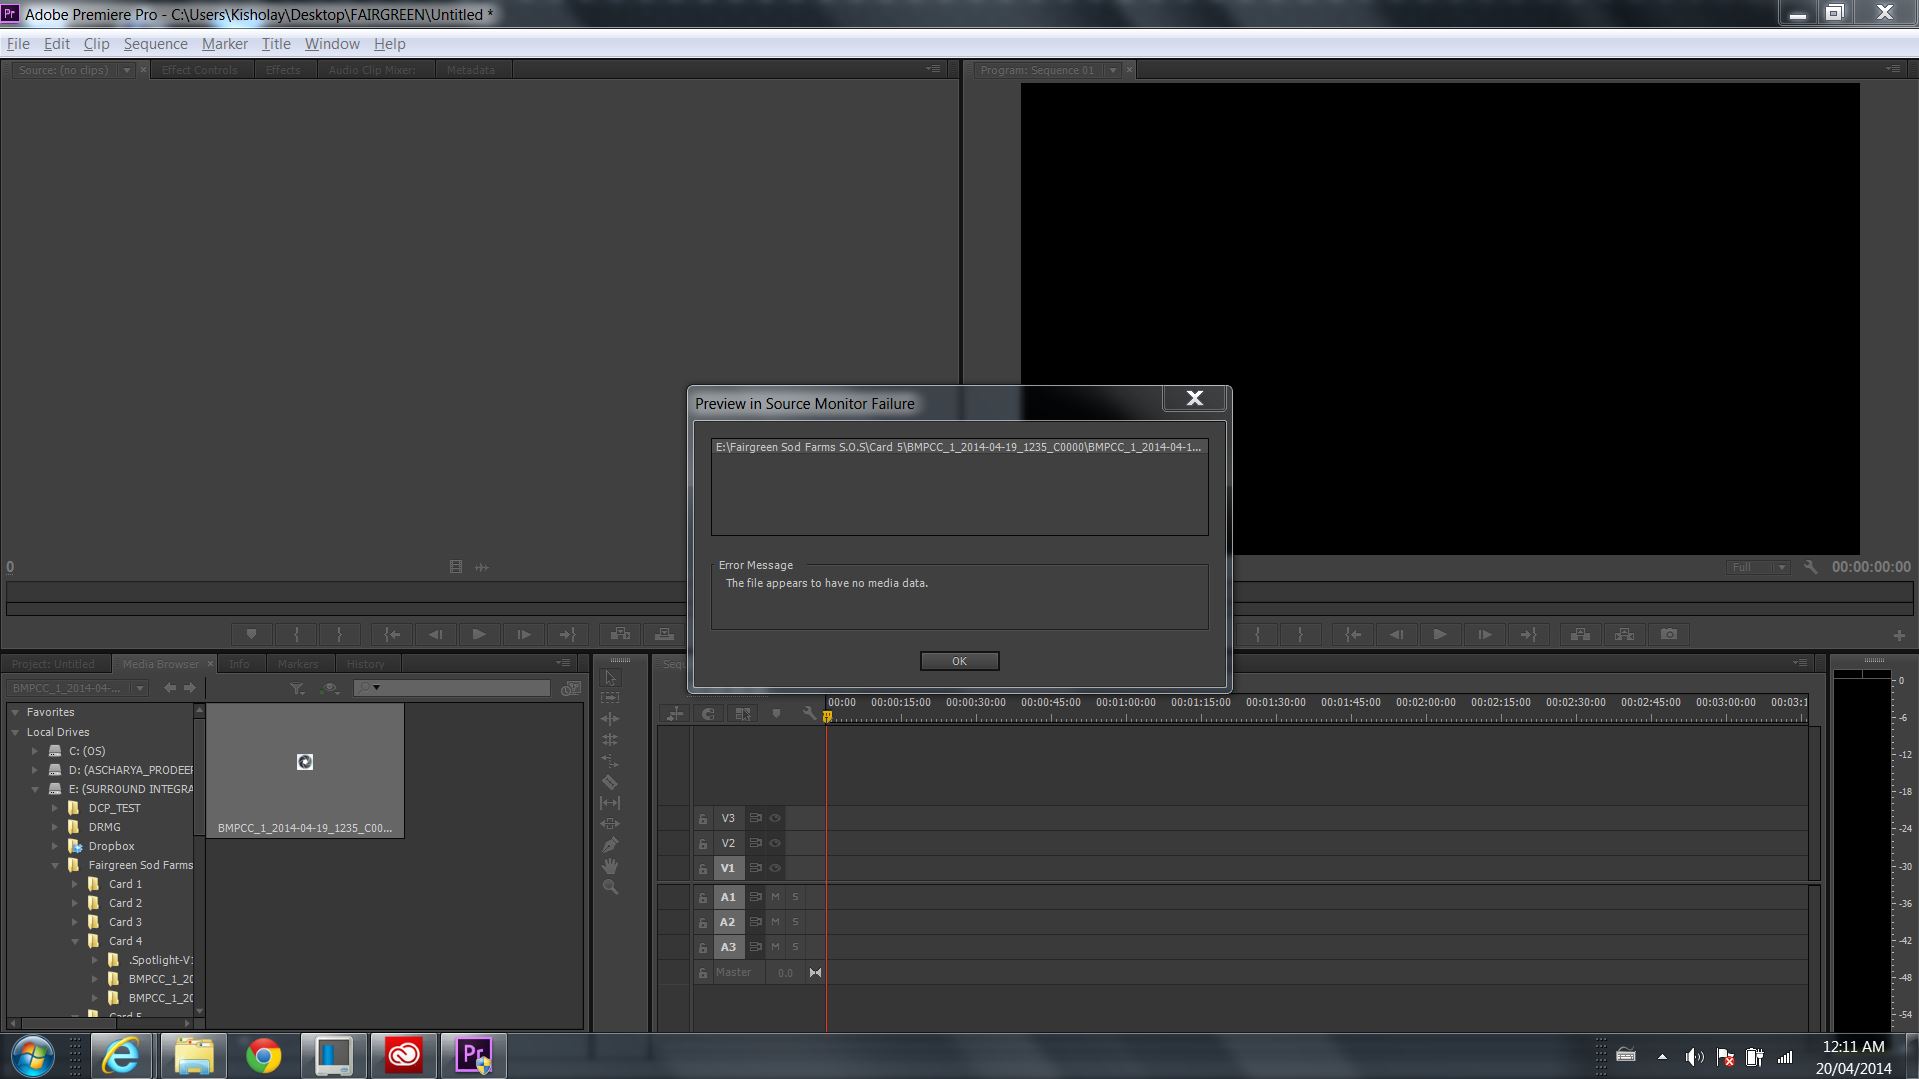Screen dimensions: 1919x1079
Task: Click the timeline playhead marker
Action: tap(827, 716)
